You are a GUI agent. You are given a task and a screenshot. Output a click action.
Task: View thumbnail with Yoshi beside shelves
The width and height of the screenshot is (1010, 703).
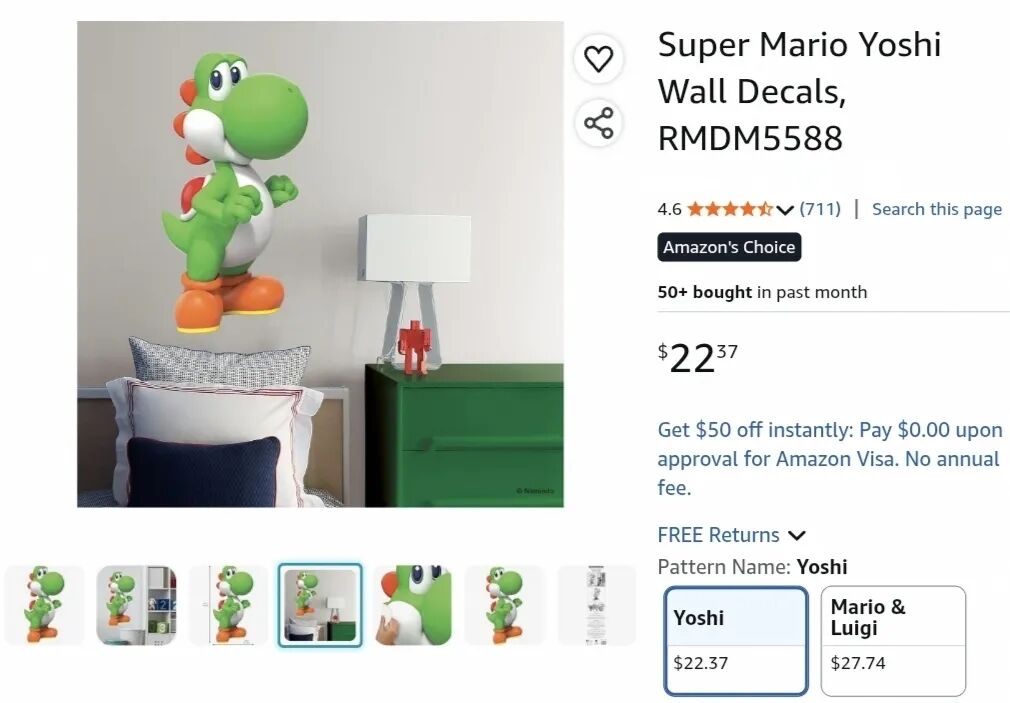[136, 604]
